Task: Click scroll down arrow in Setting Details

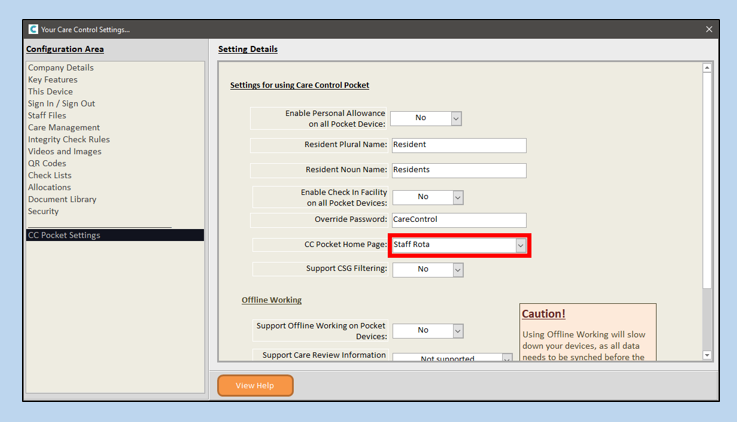Action: point(707,355)
